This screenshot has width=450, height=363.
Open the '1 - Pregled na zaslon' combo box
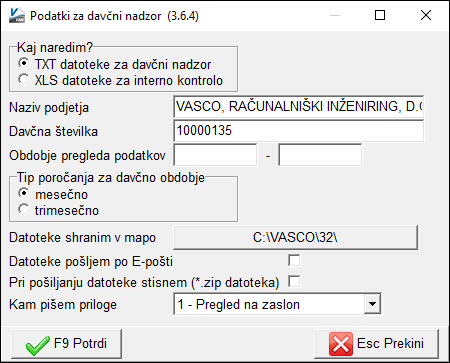pyautogui.click(x=277, y=304)
